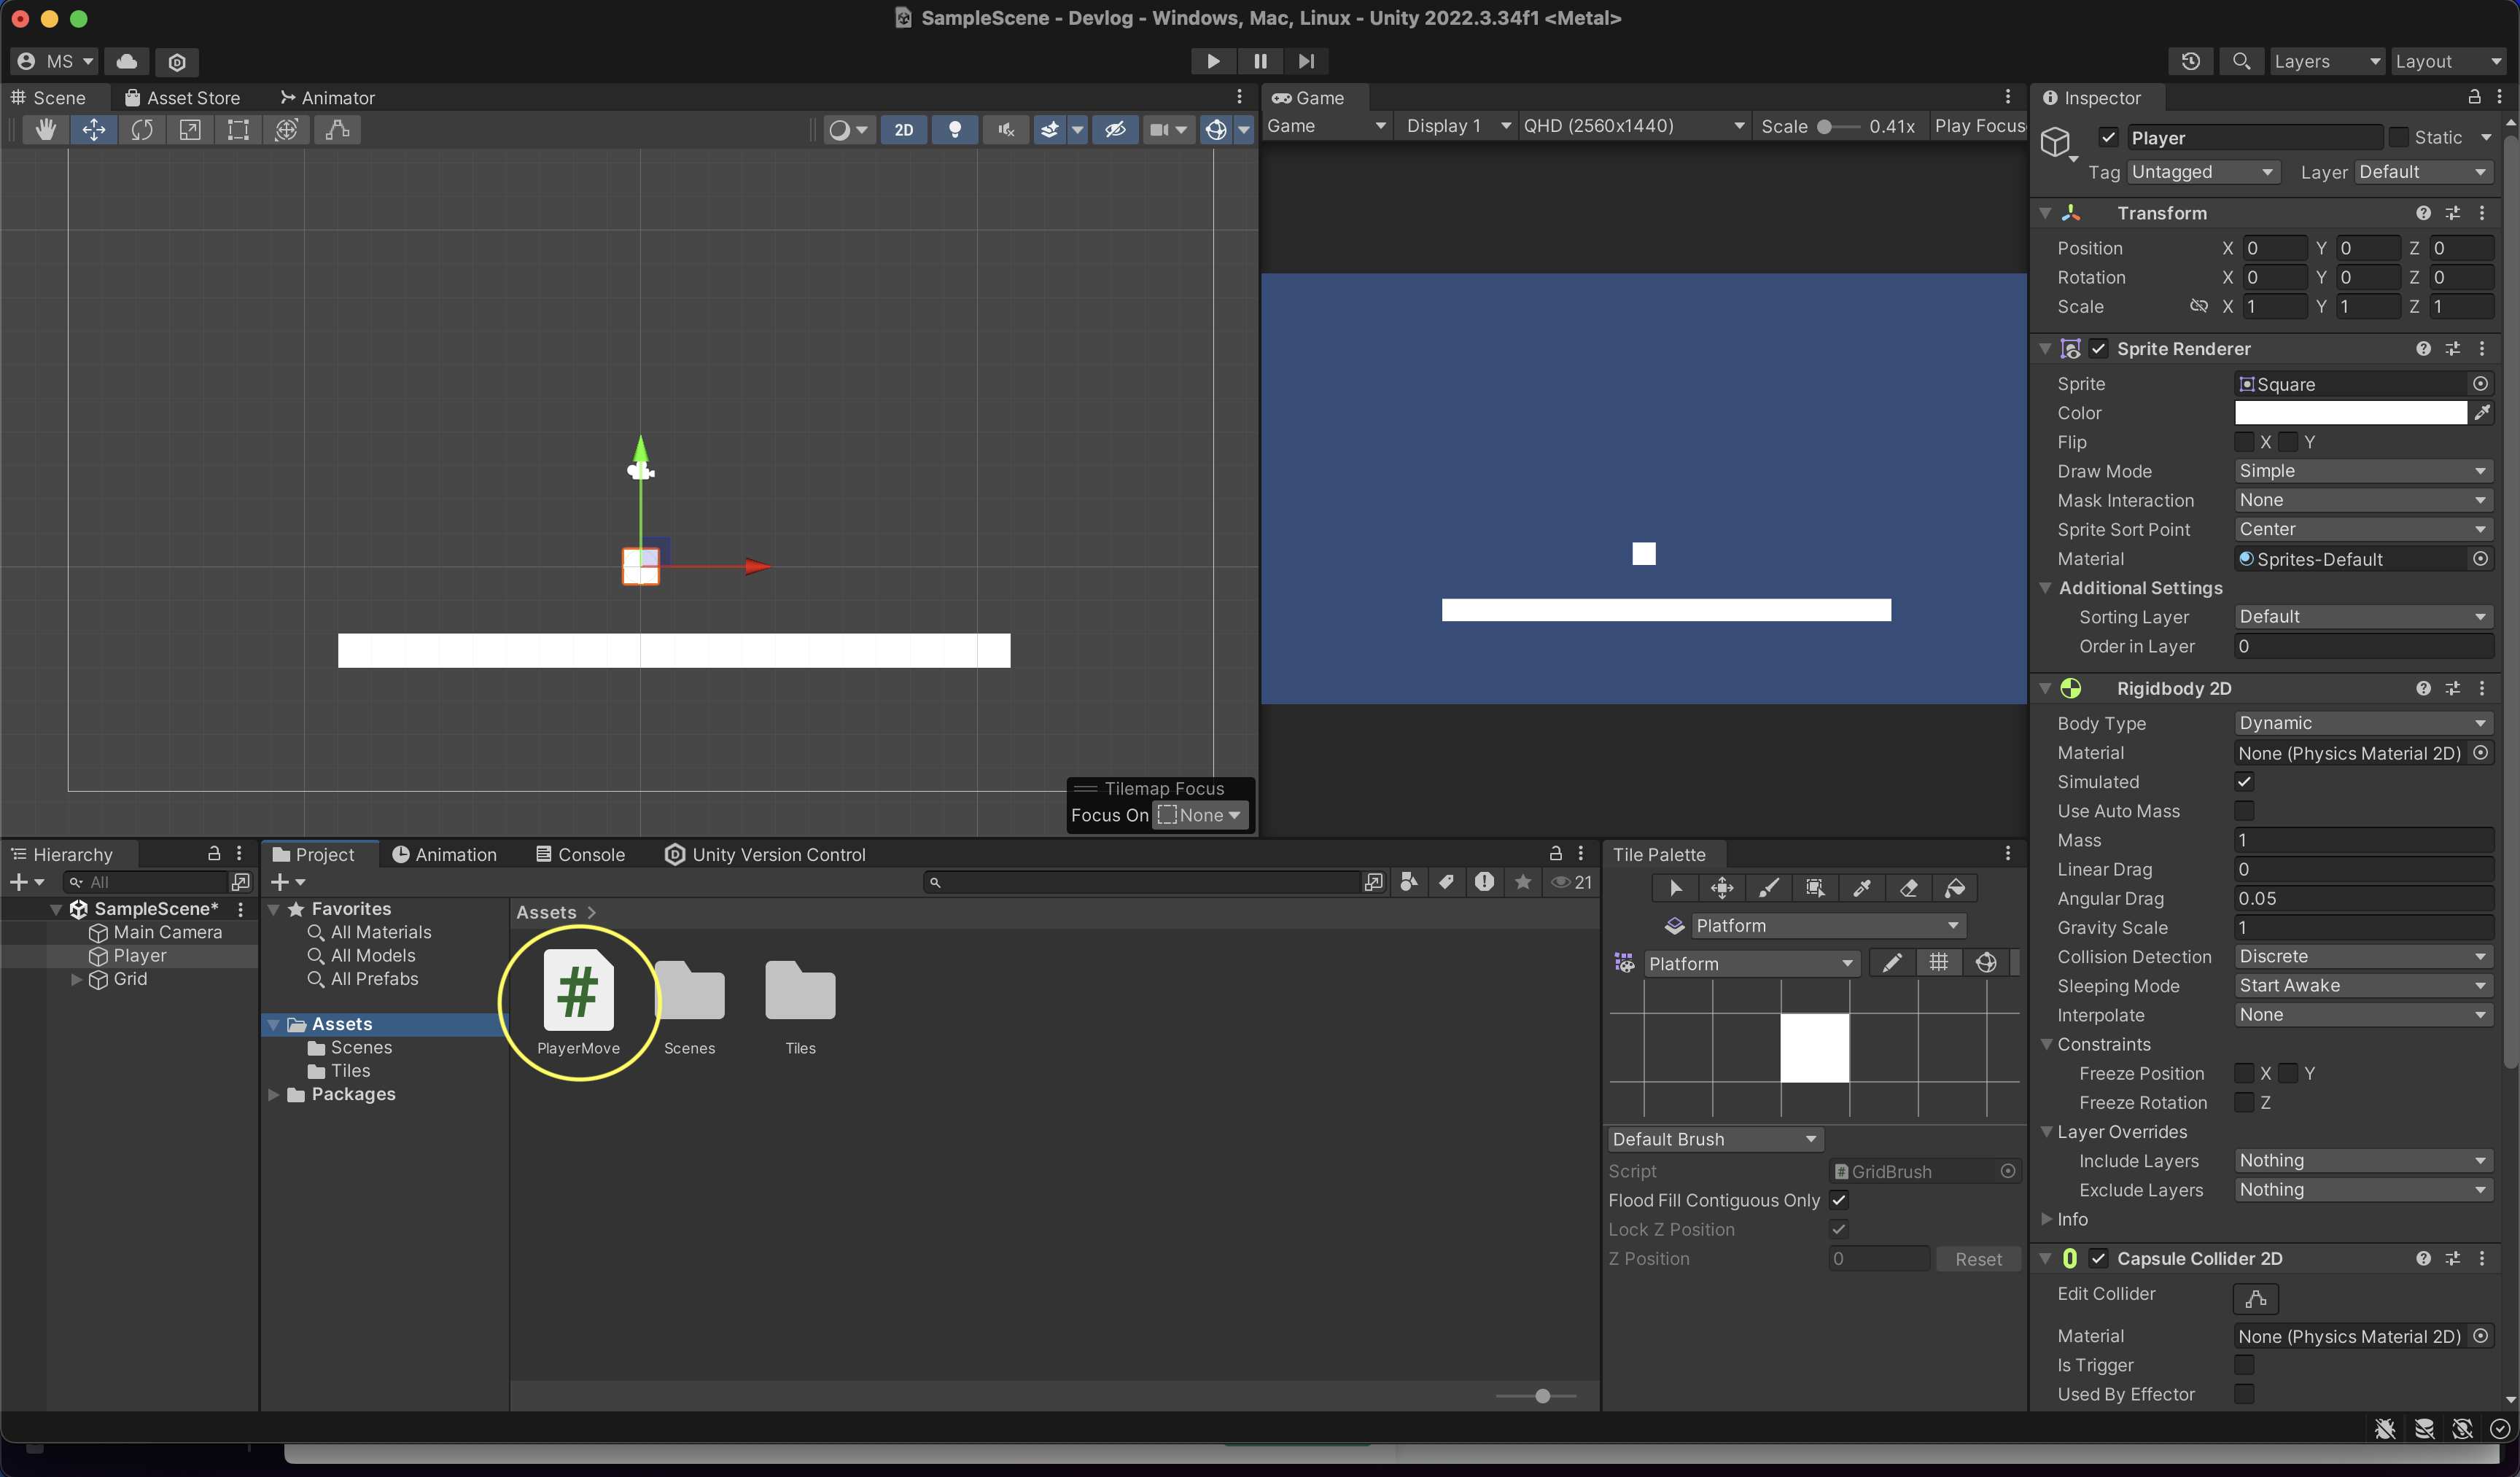Open the Unity cloud services icon
2520x1477 pixels.
coord(127,62)
